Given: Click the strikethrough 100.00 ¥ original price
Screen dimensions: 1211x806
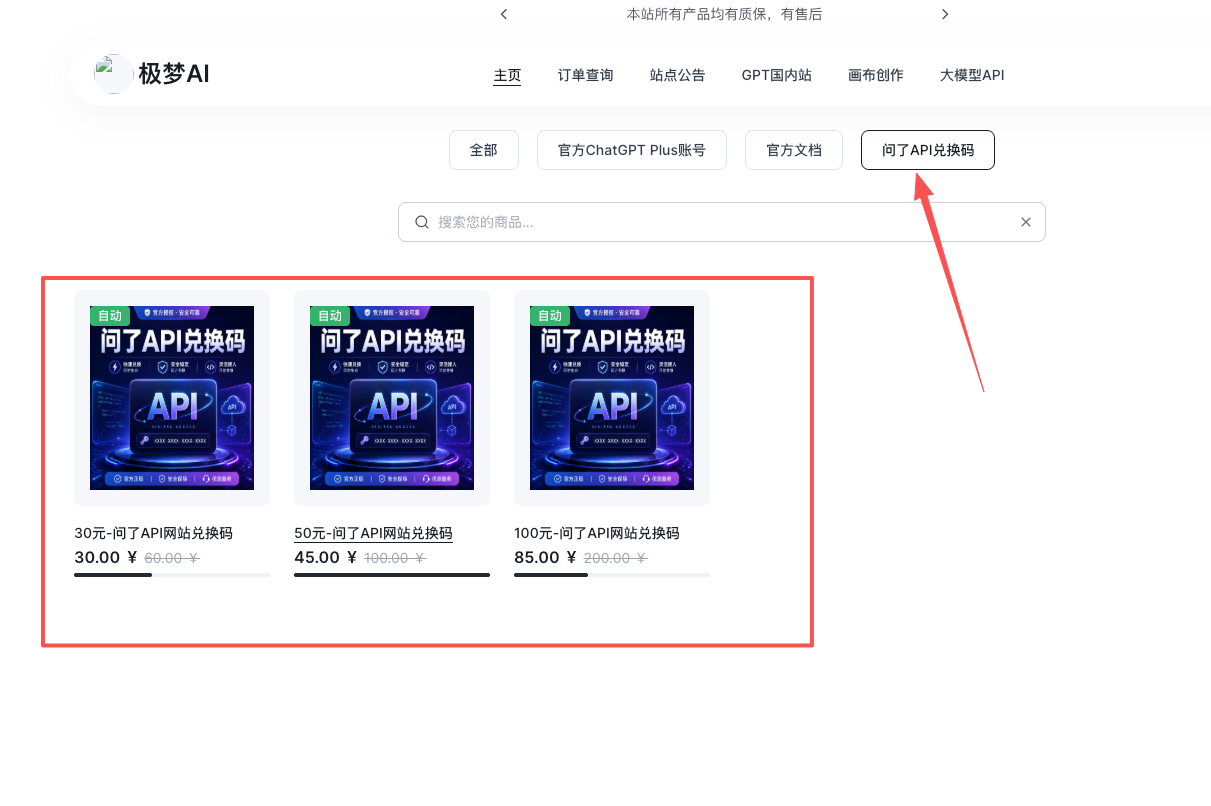Looking at the screenshot, I should pyautogui.click(x=395, y=559).
